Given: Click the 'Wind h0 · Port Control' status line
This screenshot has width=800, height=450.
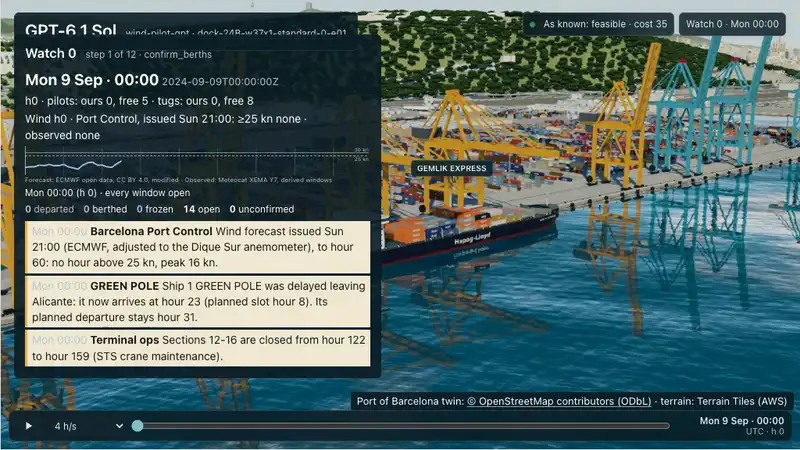Looking at the screenshot, I should tap(166, 127).
